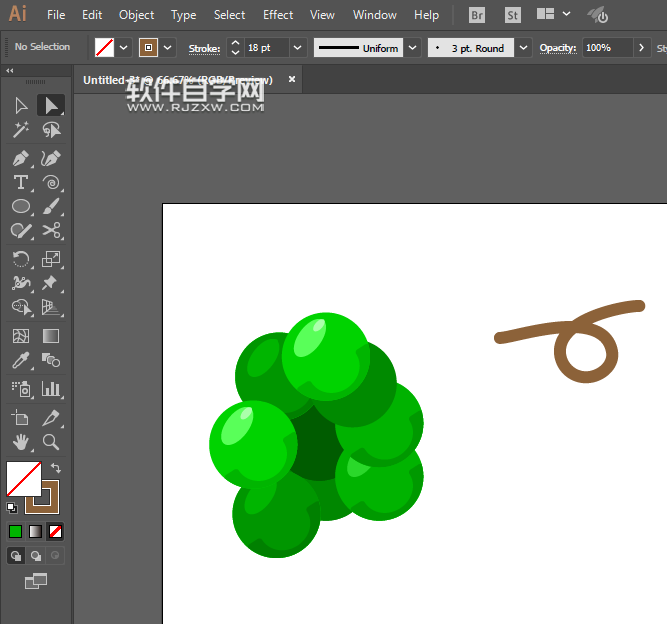Activate the Scissors tool

(x=51, y=232)
